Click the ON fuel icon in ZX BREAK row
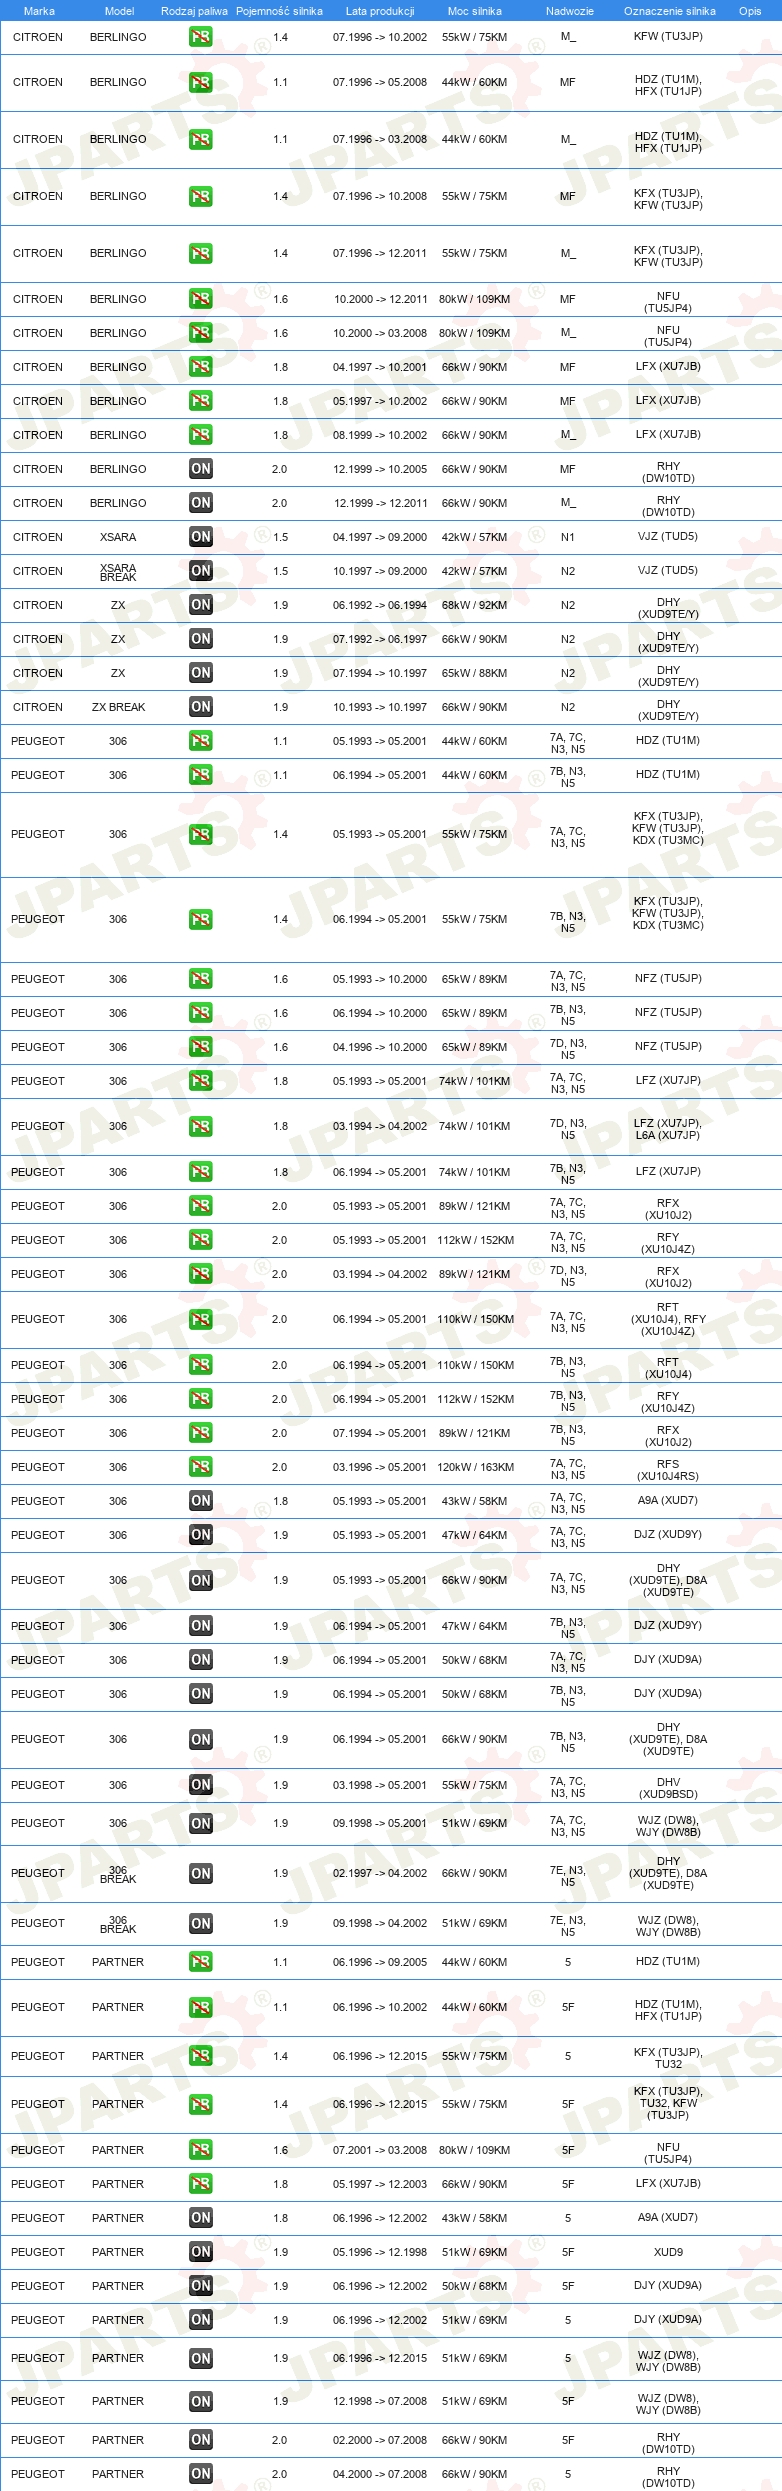The width and height of the screenshot is (782, 2491). tap(201, 707)
